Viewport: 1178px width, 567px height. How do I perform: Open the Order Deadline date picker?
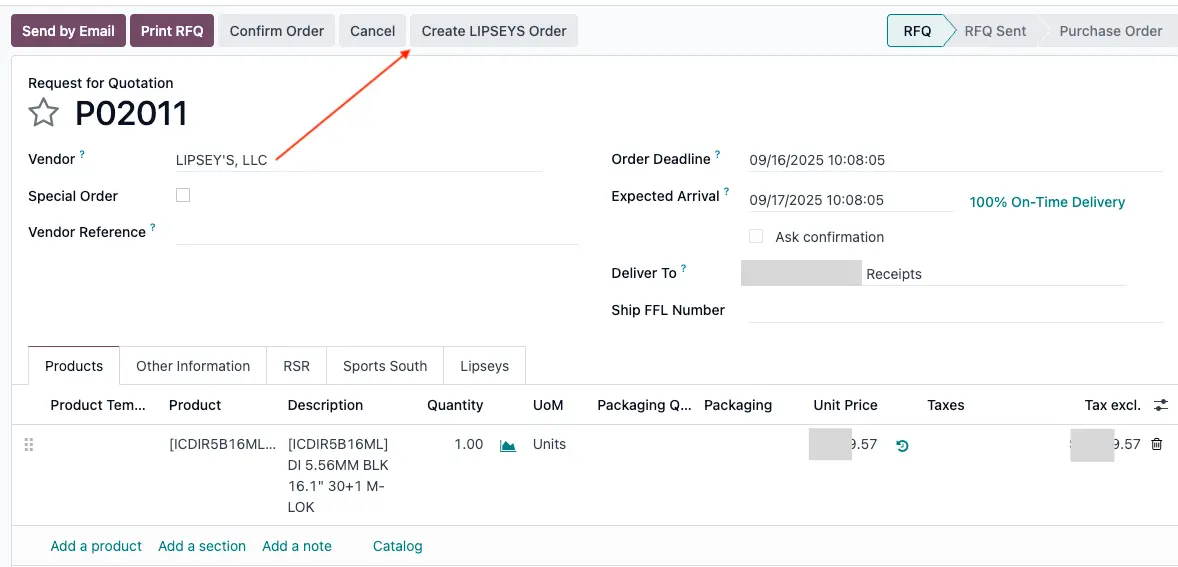pos(953,160)
